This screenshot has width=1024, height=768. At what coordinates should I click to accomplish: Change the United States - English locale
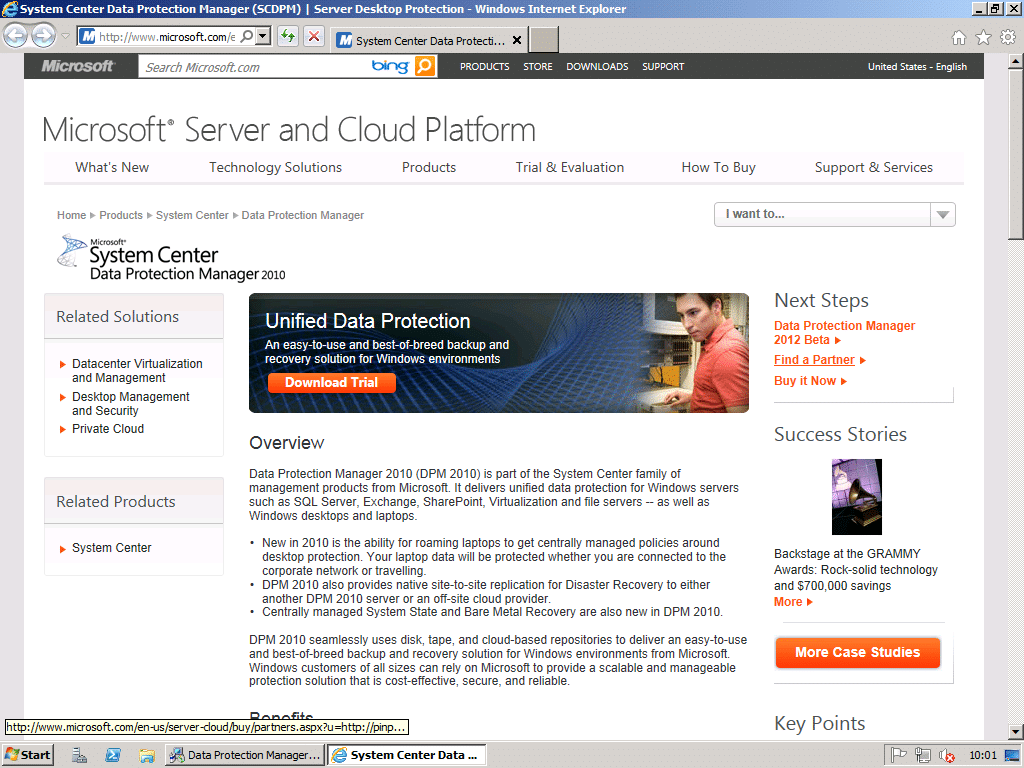pyautogui.click(x=917, y=67)
